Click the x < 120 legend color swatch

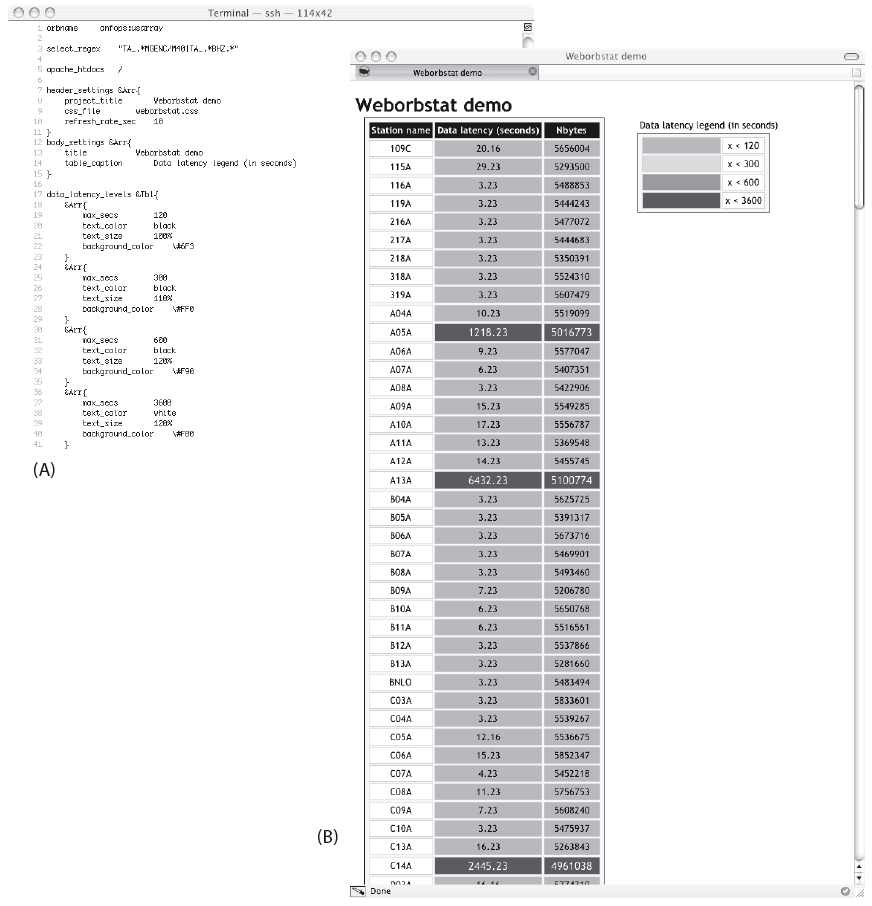[681, 146]
